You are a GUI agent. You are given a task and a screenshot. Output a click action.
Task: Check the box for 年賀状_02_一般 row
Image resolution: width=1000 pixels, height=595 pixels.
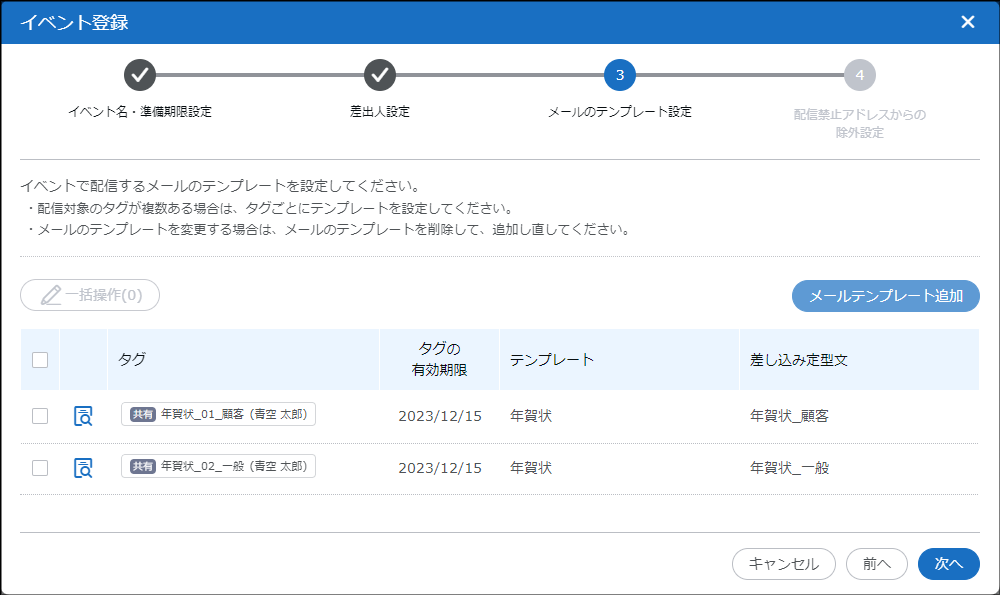(40, 467)
